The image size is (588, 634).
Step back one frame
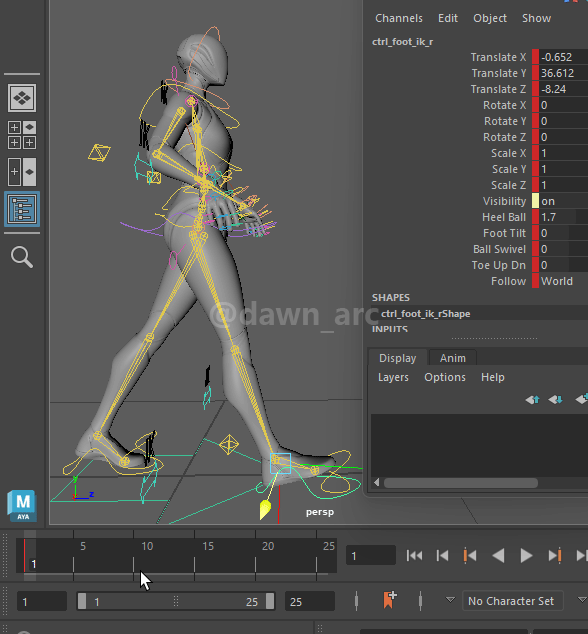pyautogui.click(x=442, y=556)
